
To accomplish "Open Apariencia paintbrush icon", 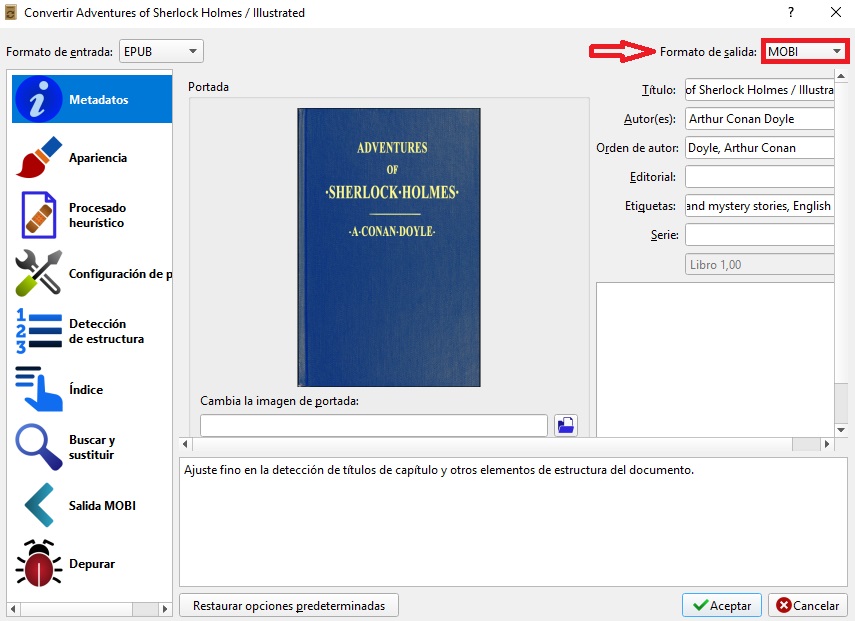I will point(39,157).
